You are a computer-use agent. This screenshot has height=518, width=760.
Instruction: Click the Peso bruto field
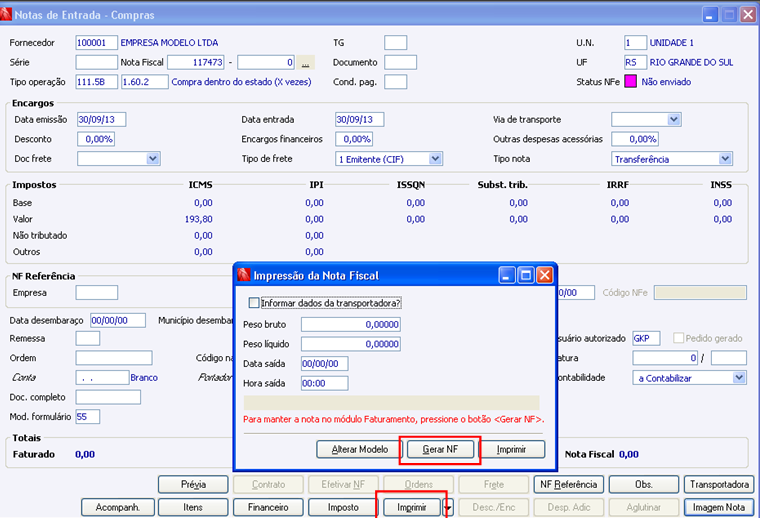click(351, 324)
